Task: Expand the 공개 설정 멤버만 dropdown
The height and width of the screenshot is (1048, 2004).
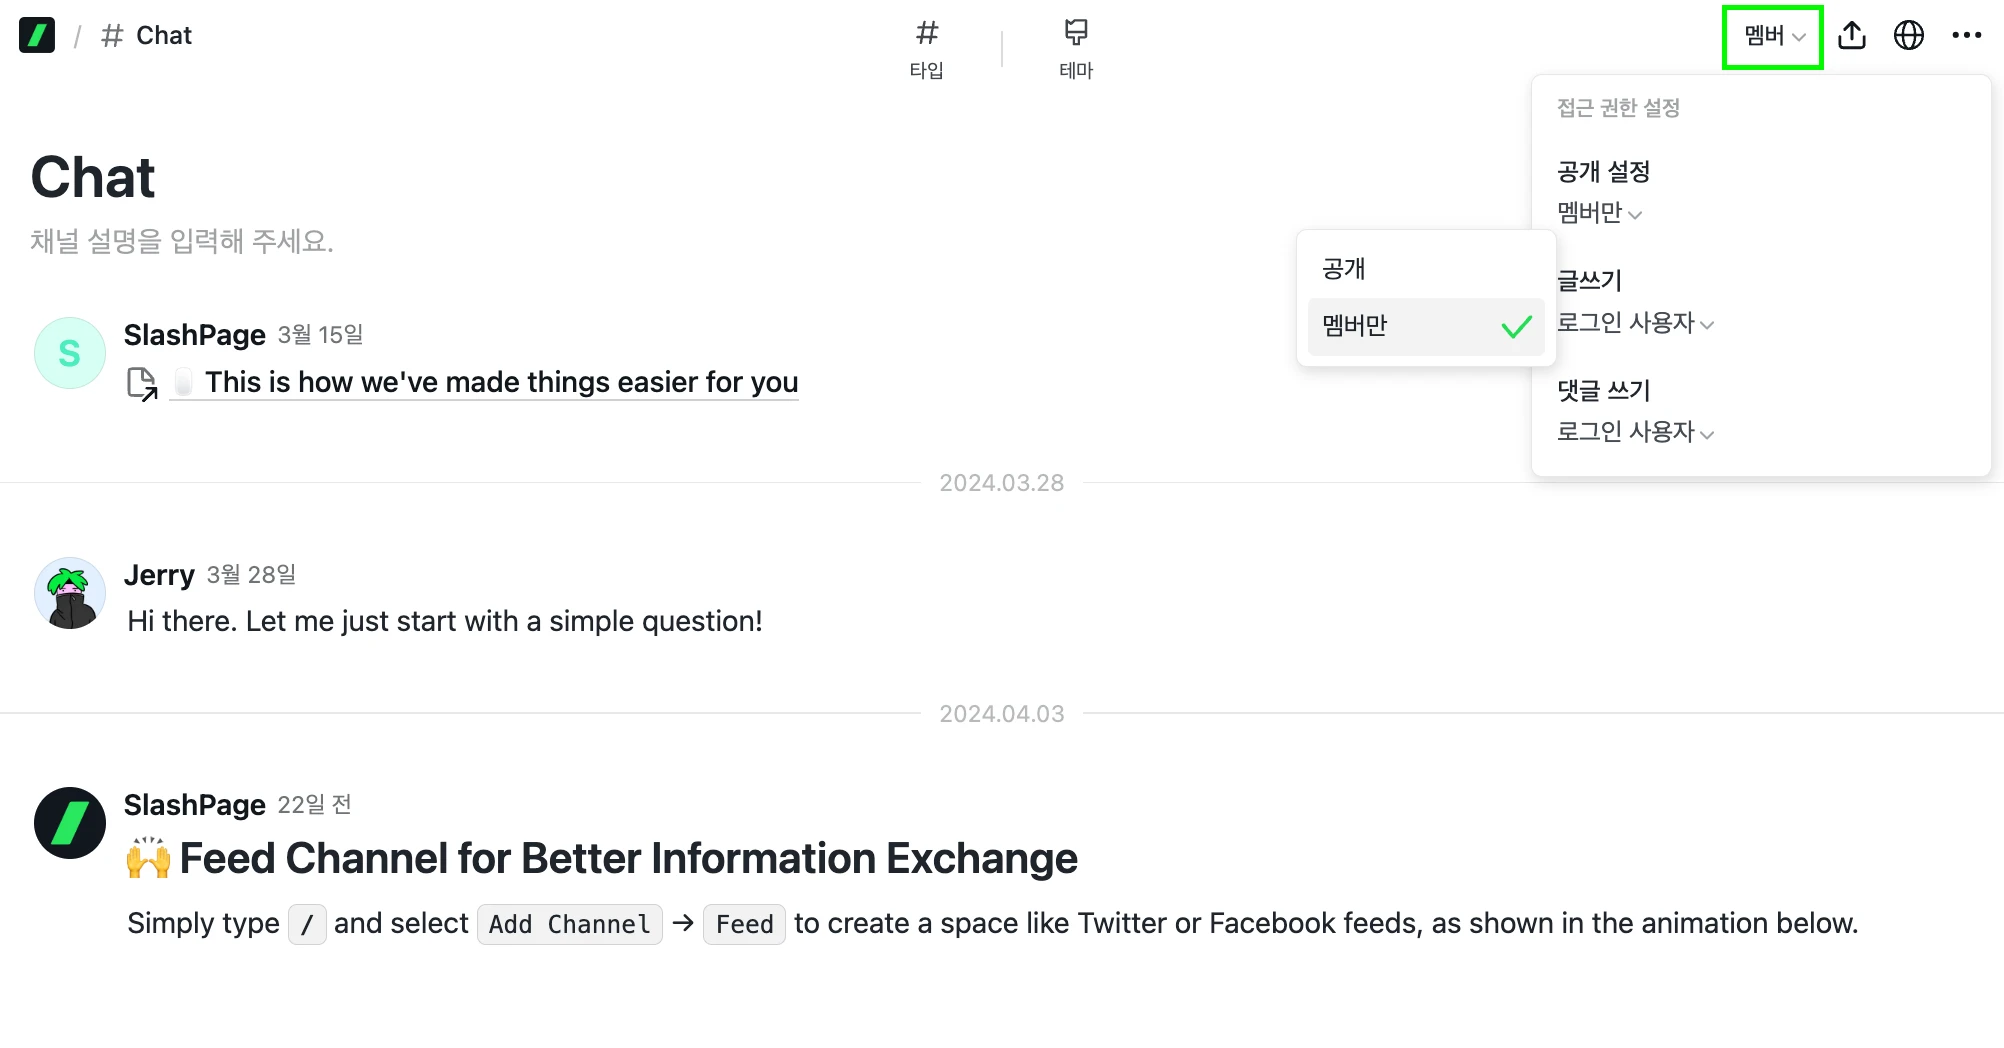Action: (x=1599, y=213)
